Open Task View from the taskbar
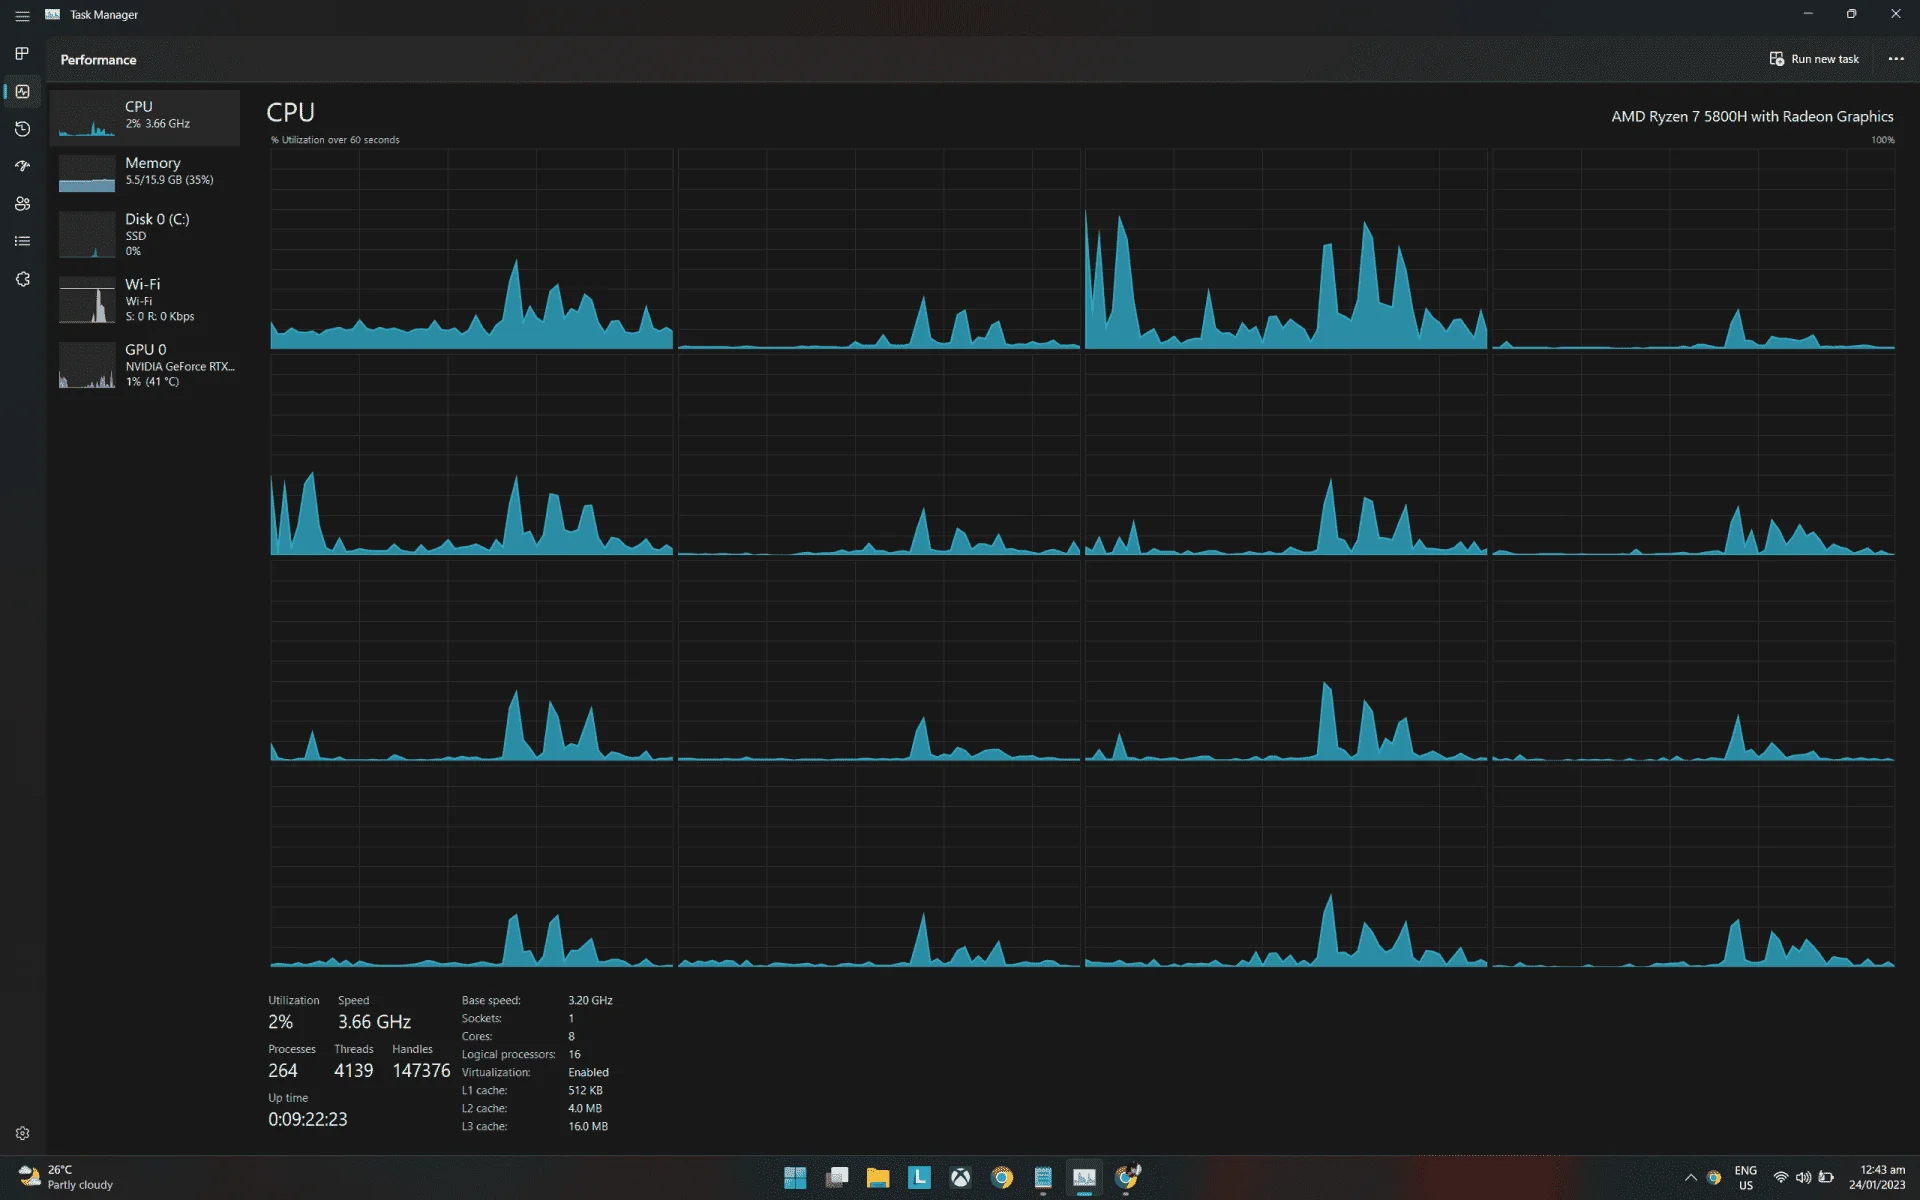 coord(837,1178)
